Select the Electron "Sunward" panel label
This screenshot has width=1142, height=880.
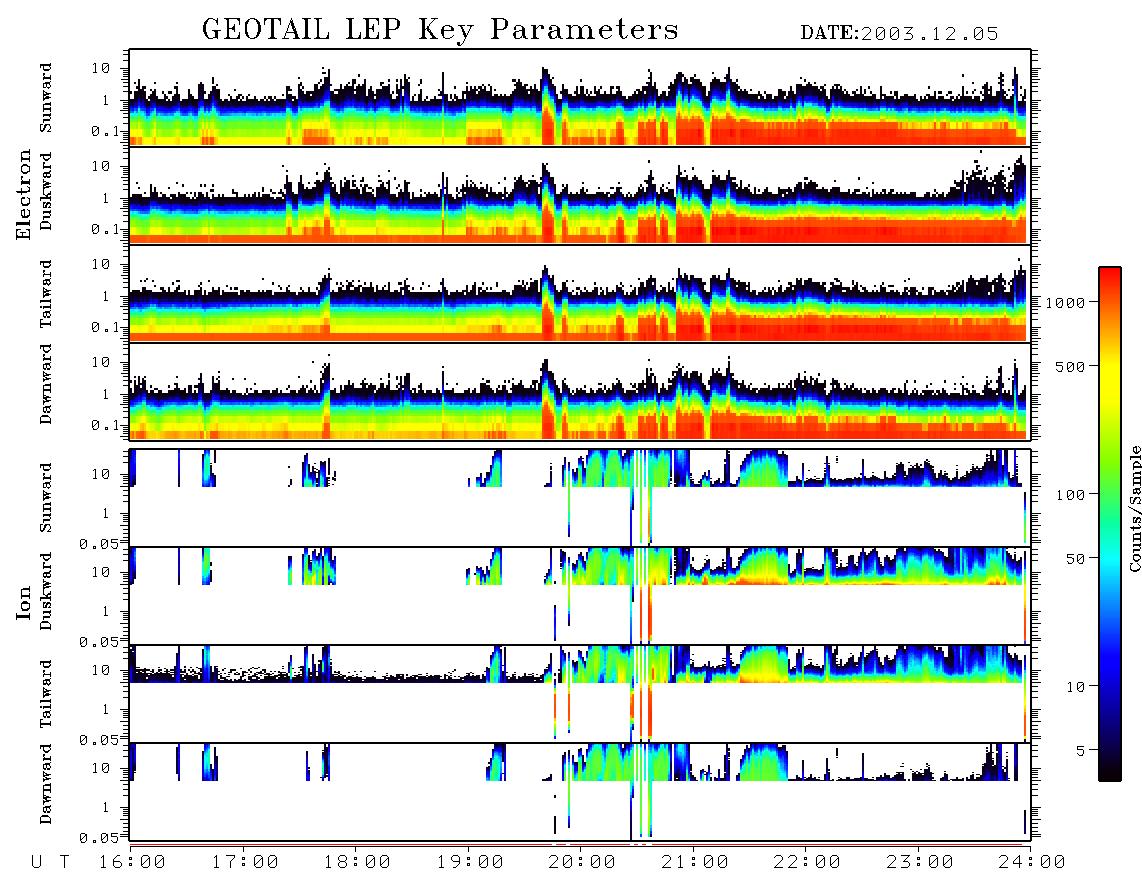(x=46, y=97)
